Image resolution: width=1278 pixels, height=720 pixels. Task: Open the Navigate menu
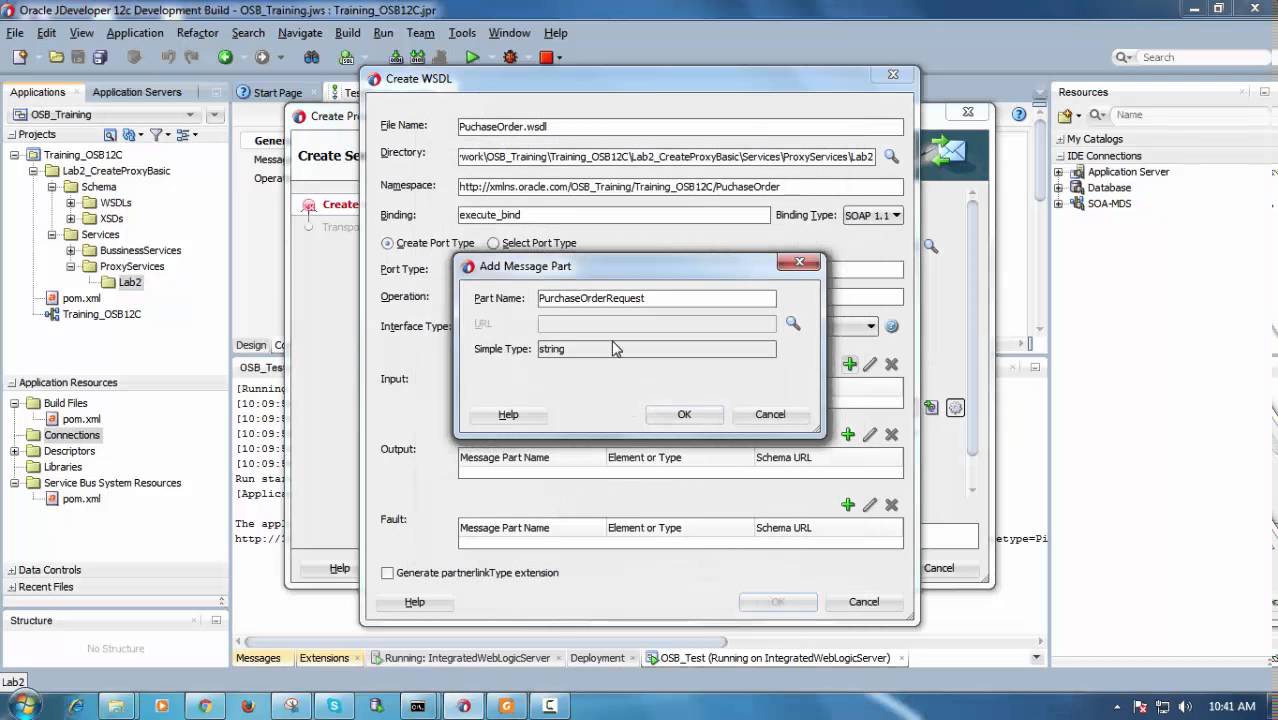coord(300,33)
